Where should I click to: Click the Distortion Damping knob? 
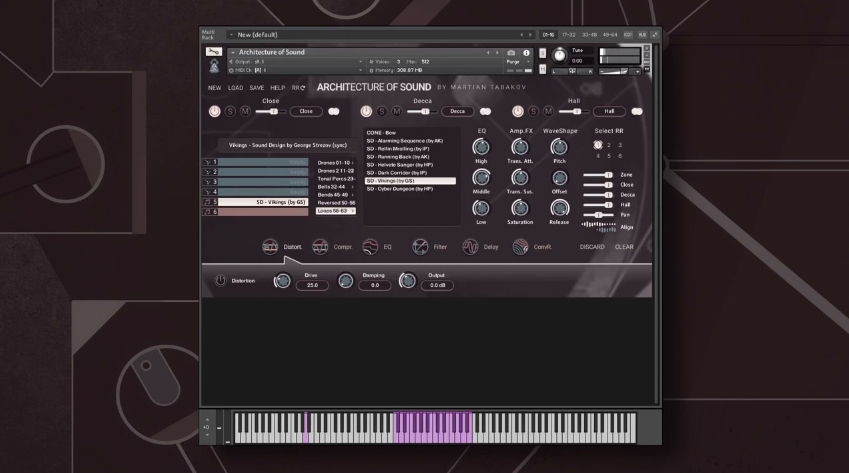(345, 280)
